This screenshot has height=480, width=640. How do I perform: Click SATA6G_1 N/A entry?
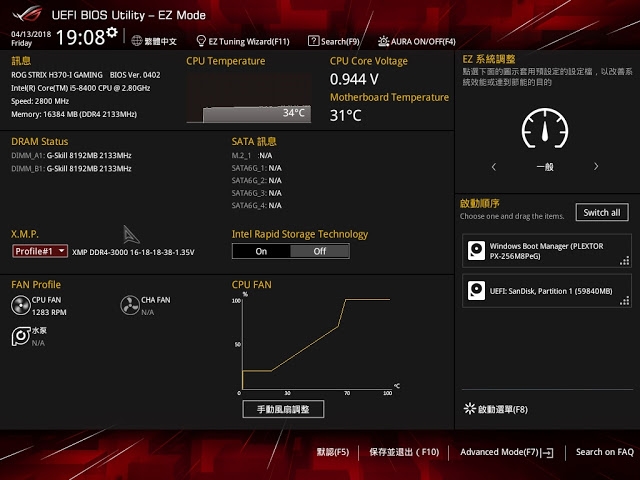pos(257,168)
